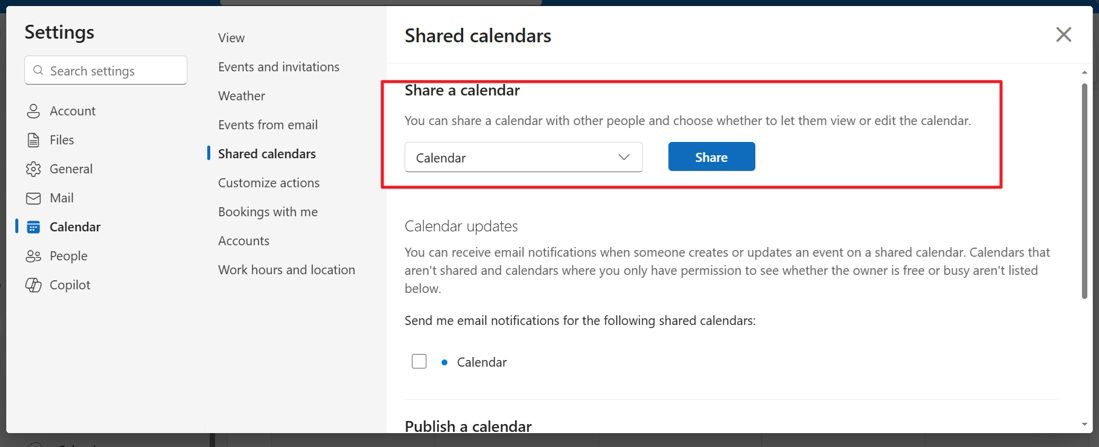
Task: Click the Calendar icon in sidebar
Action: click(x=34, y=227)
